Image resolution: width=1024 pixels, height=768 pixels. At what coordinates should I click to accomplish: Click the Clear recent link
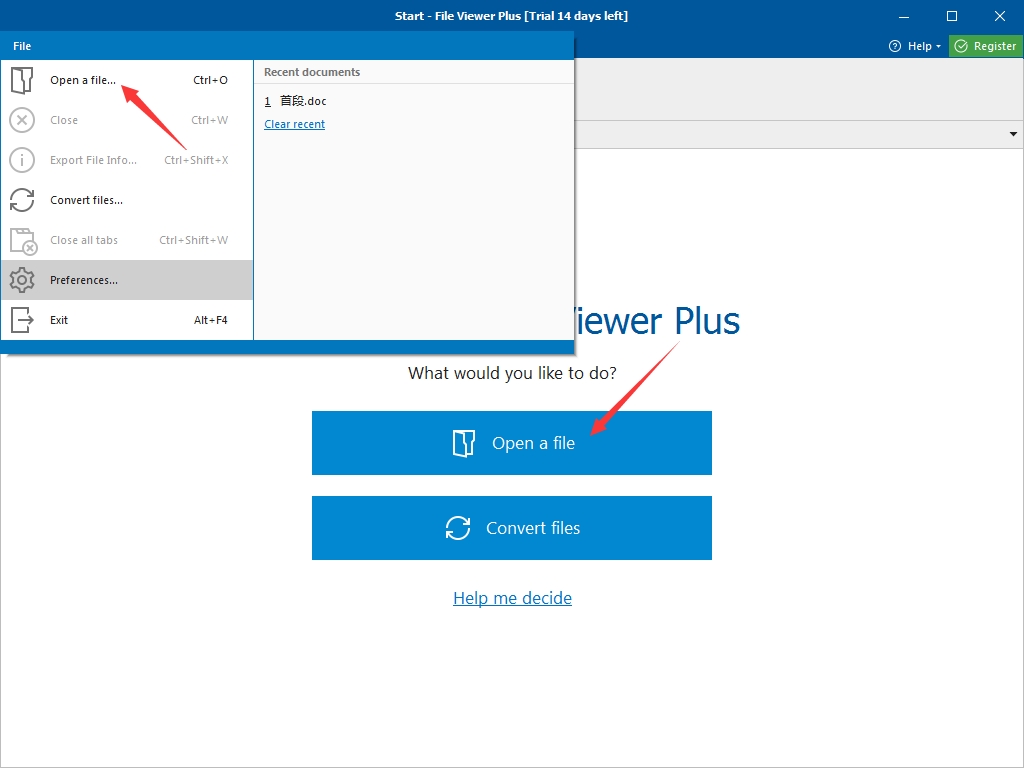295,124
